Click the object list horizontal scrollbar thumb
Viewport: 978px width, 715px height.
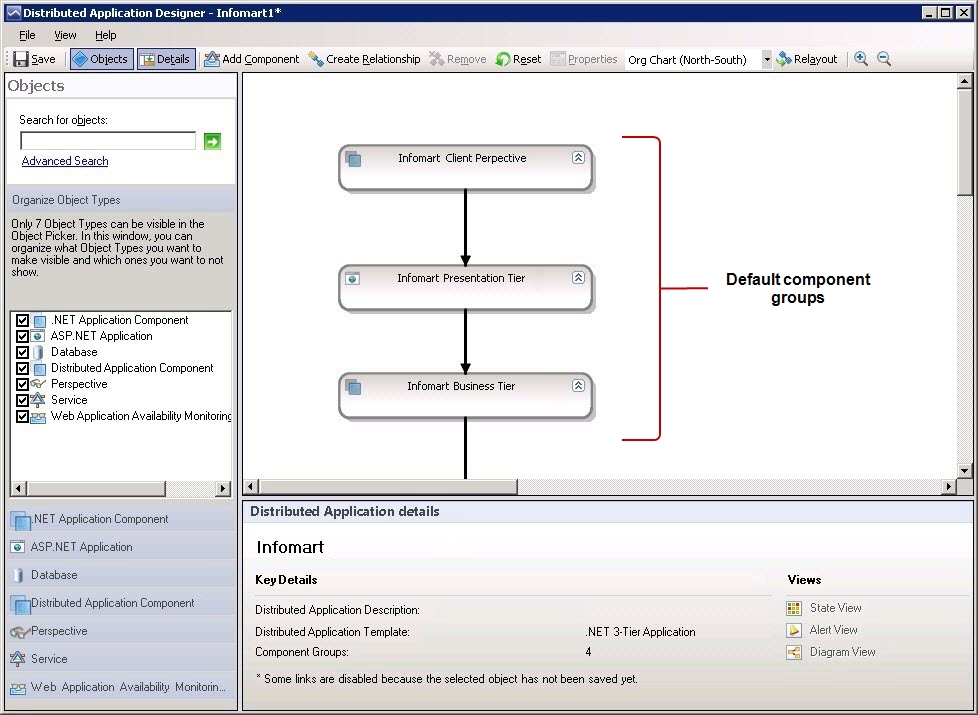pos(96,489)
